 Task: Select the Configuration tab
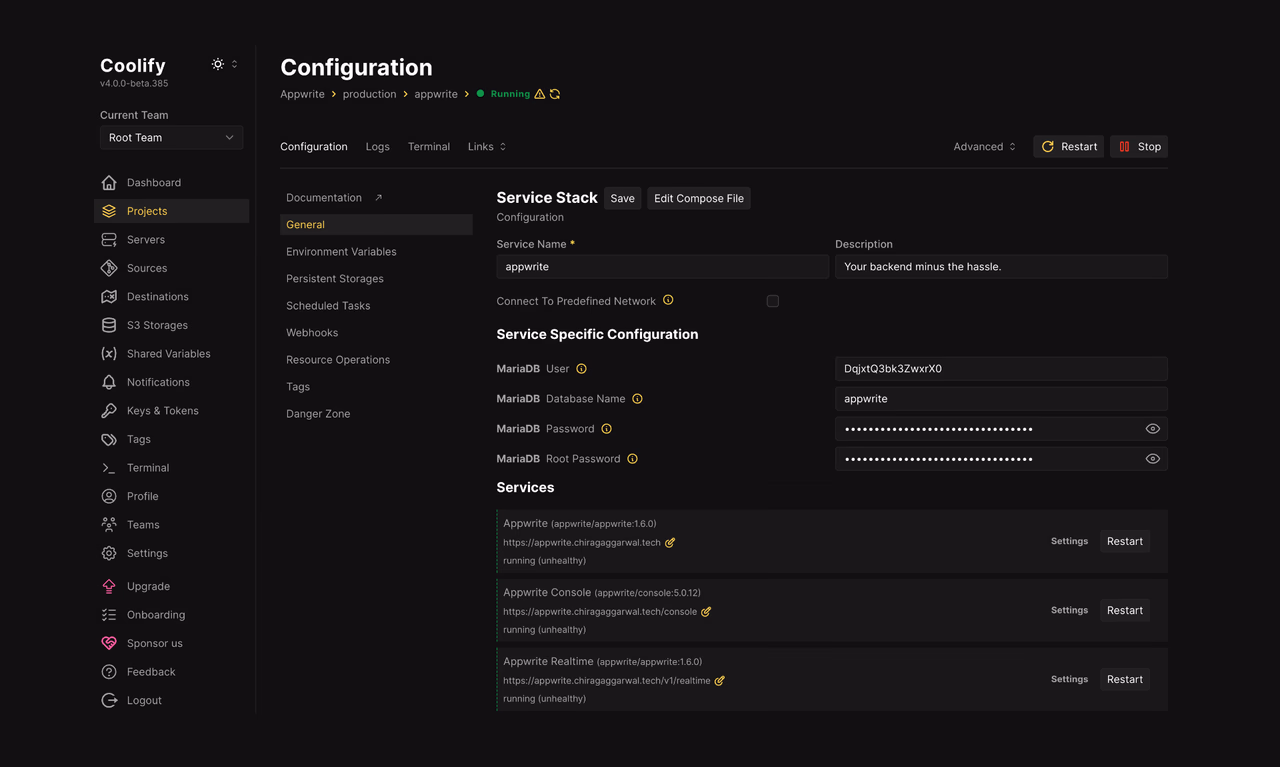(314, 147)
